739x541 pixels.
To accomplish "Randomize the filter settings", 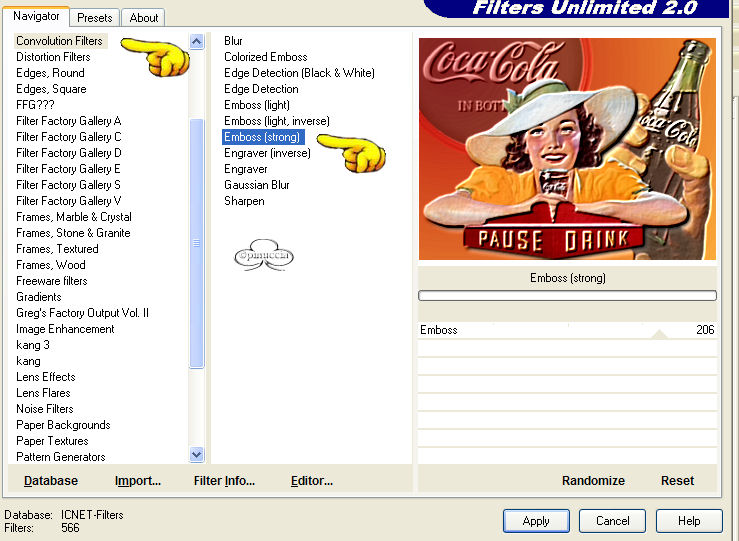I will (593, 481).
